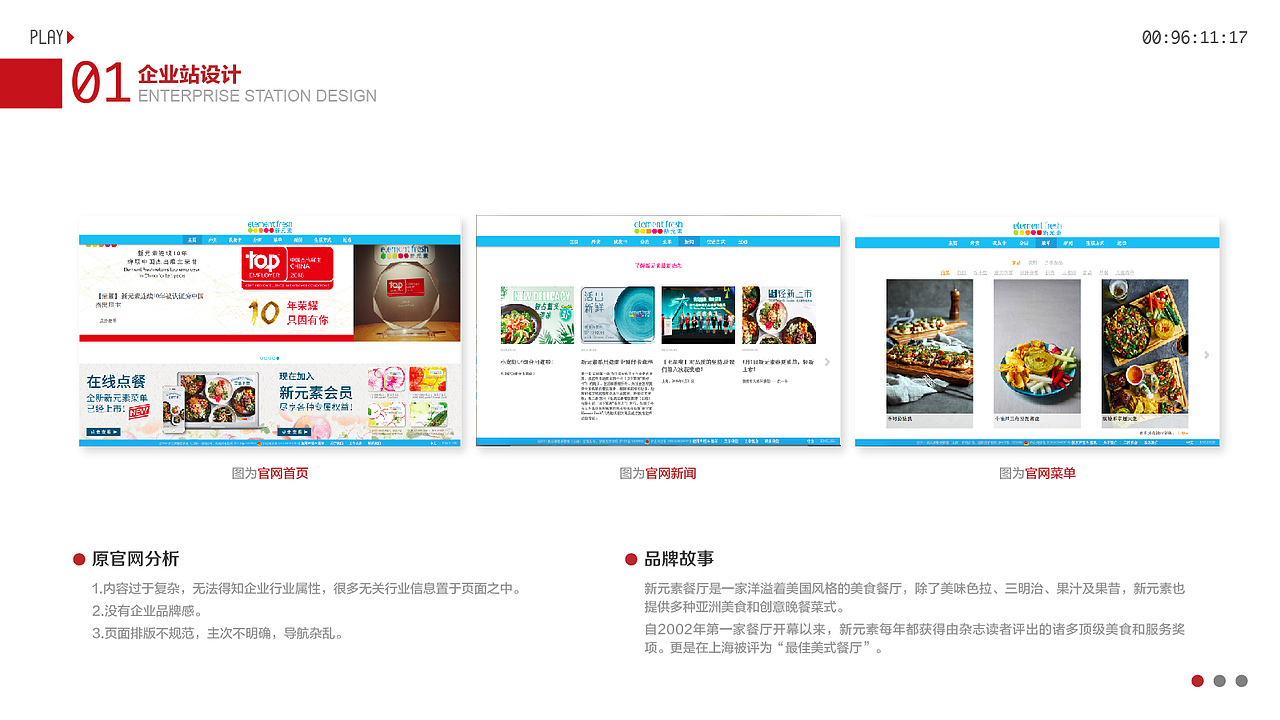Open the 活出新鲜 blue plate news thumbnail
Screen dimensions: 1280x720
point(617,315)
